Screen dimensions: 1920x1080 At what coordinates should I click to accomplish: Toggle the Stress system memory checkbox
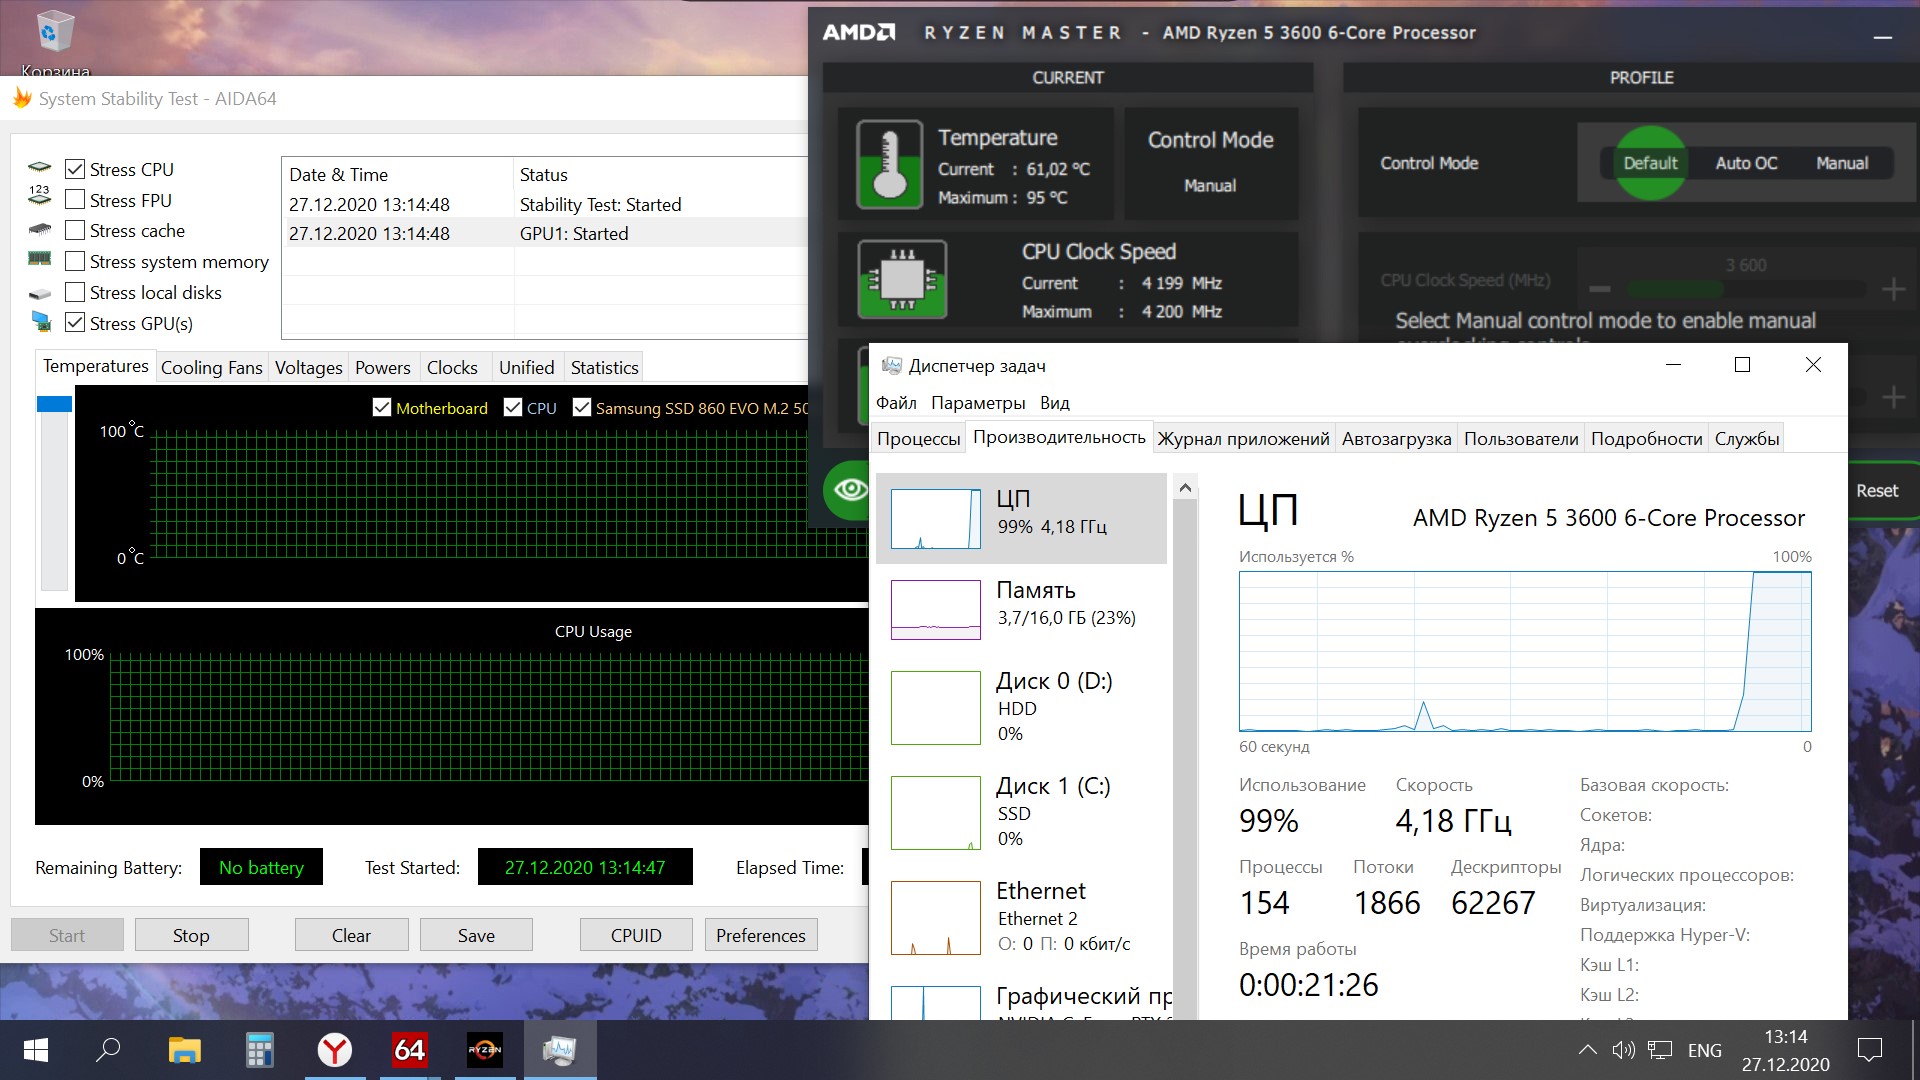(75, 262)
